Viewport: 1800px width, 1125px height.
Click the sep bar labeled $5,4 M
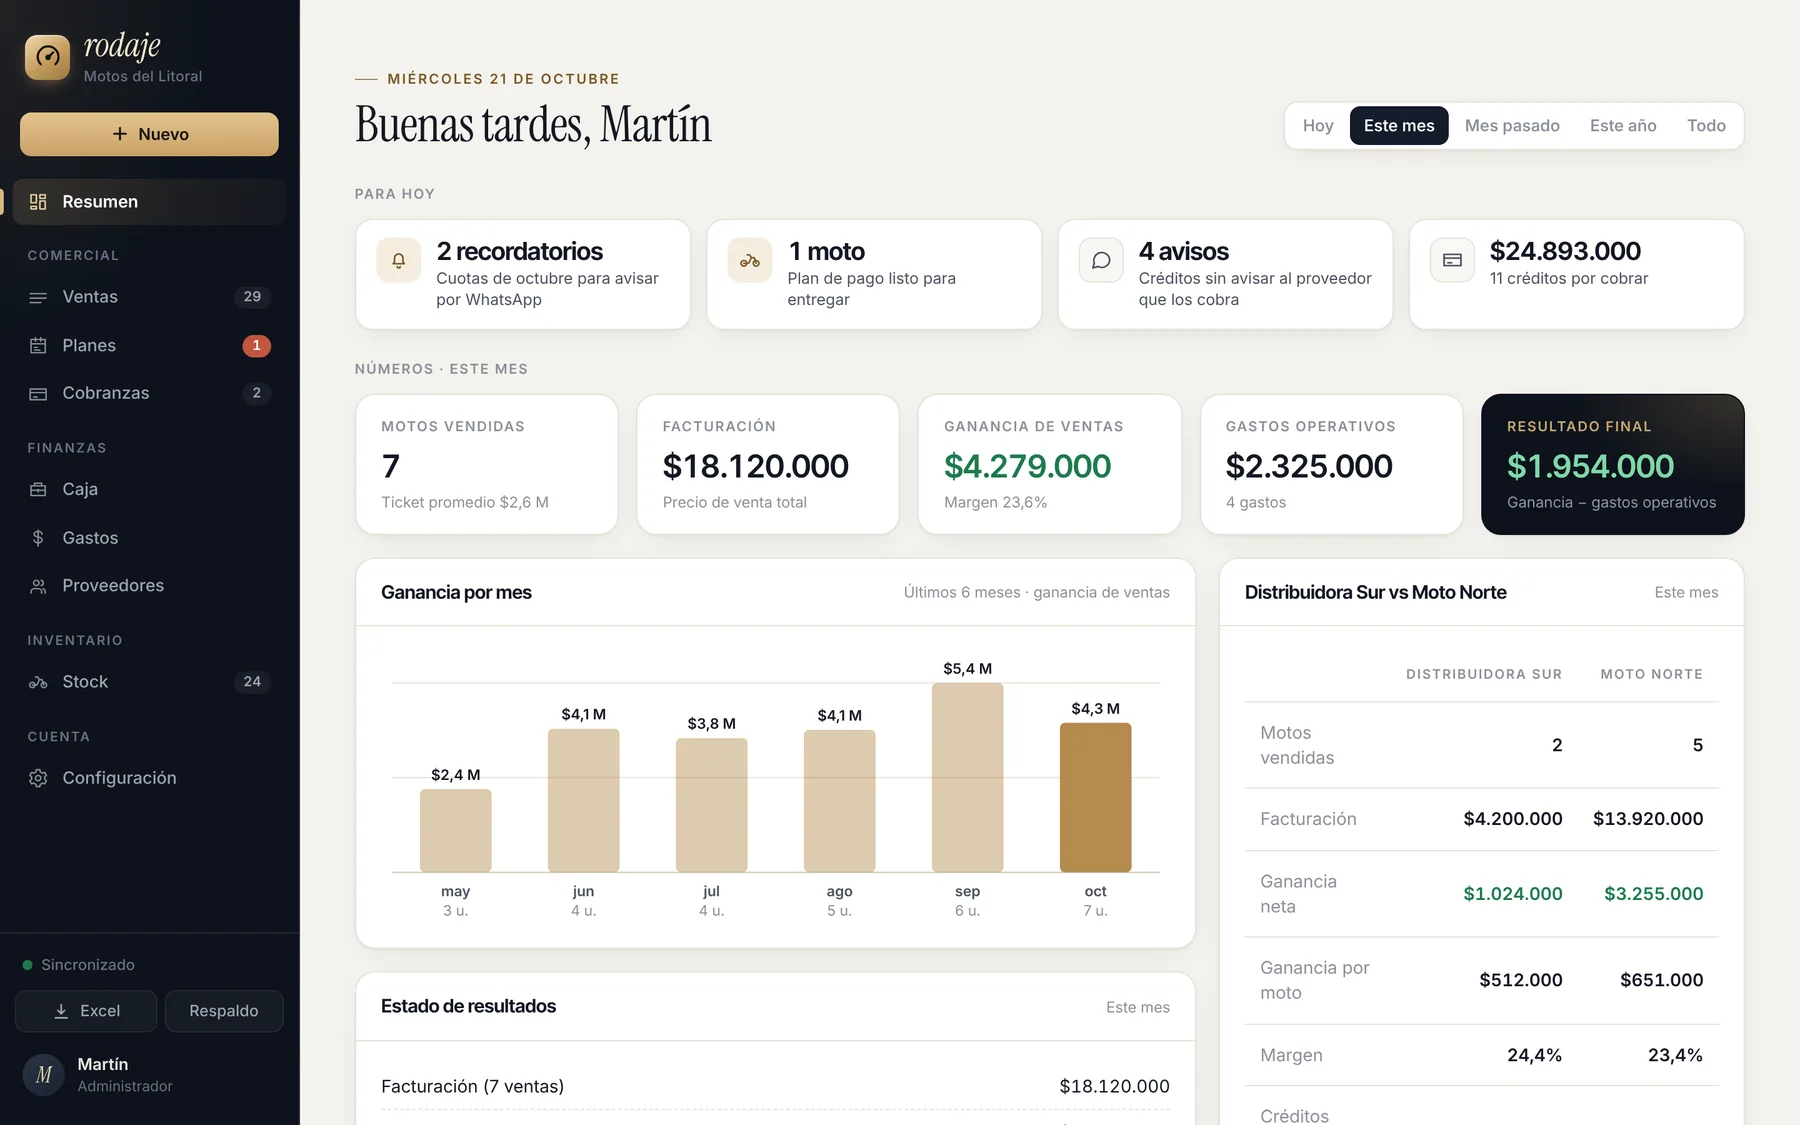point(967,777)
